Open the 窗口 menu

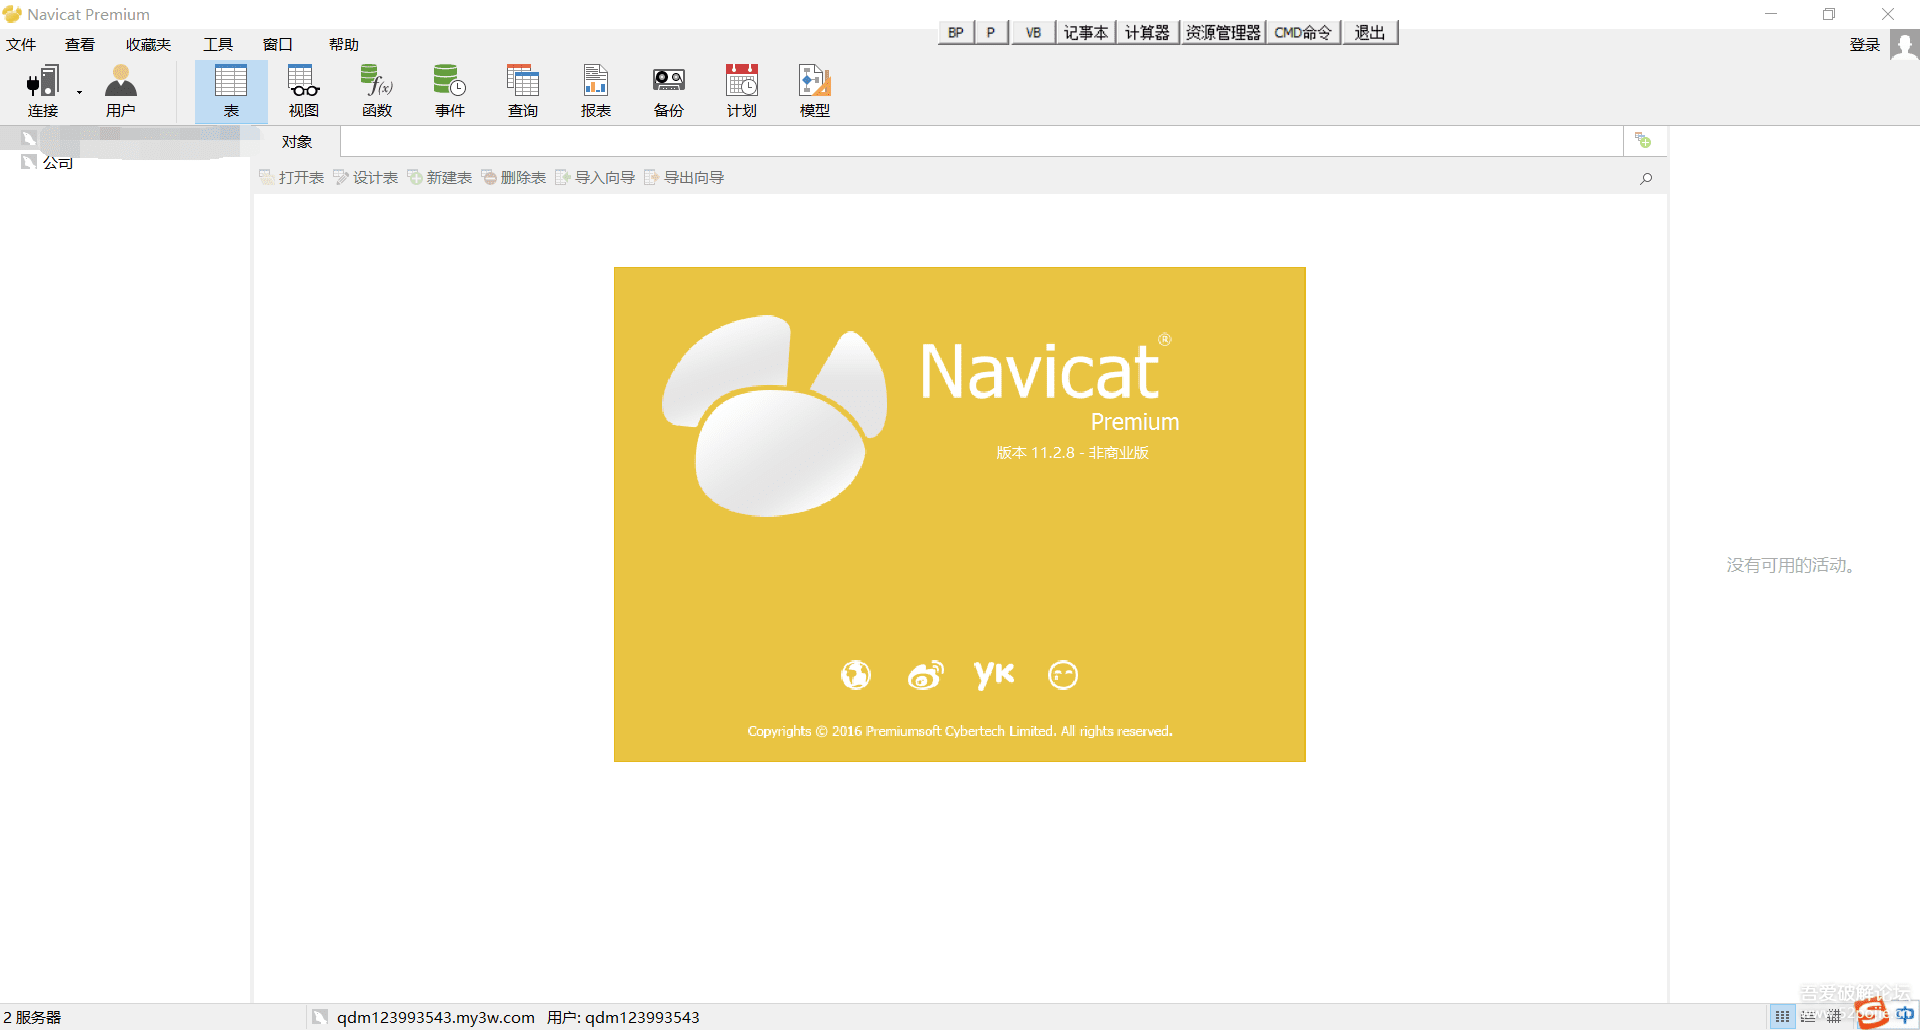278,44
